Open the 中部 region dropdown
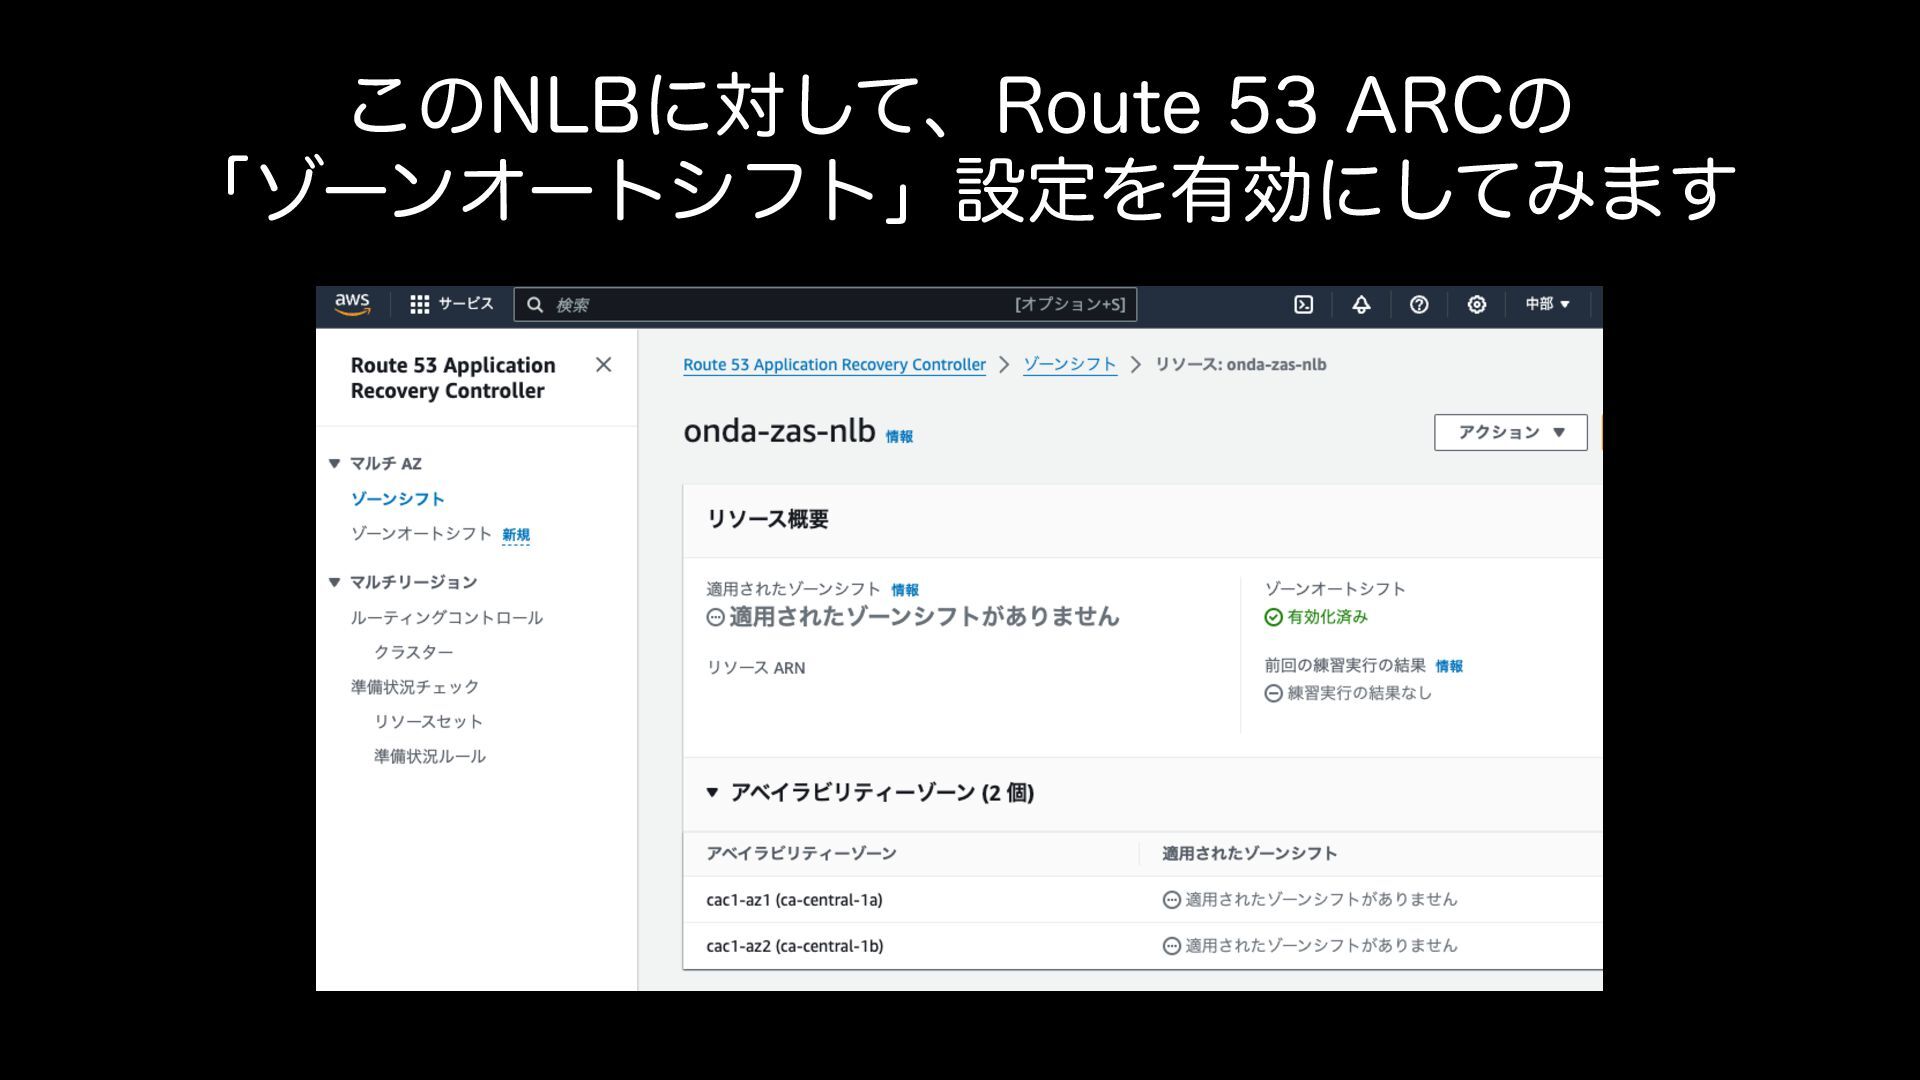 pyautogui.click(x=1547, y=304)
